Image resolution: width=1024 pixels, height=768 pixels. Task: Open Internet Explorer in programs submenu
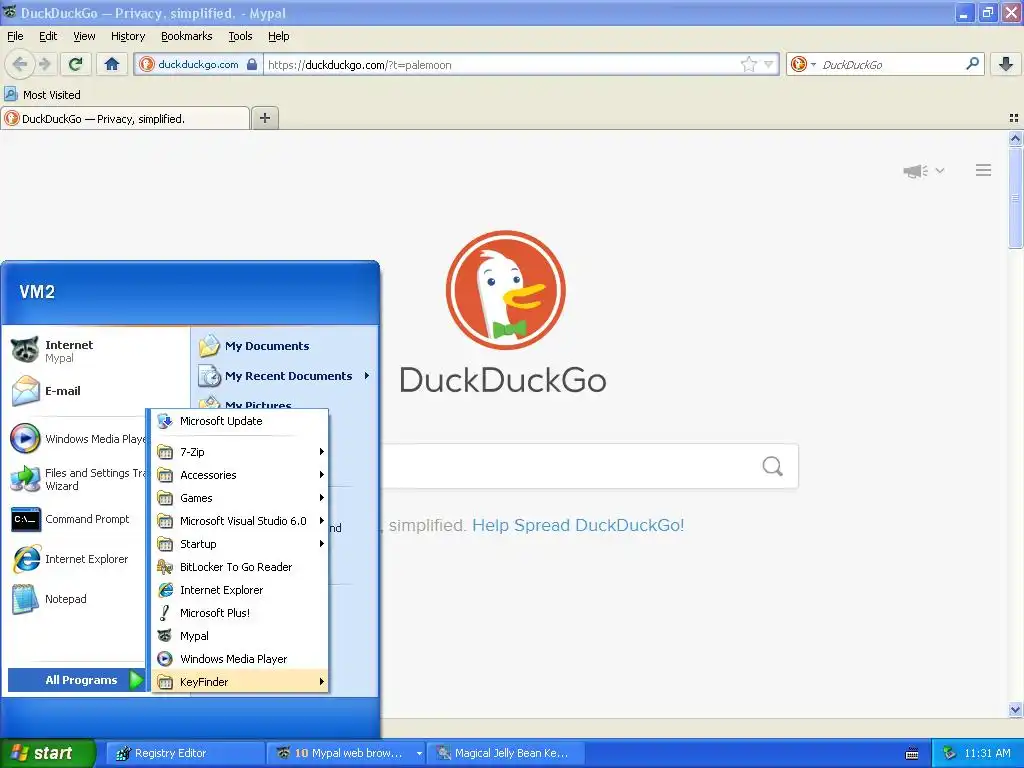[240, 590]
